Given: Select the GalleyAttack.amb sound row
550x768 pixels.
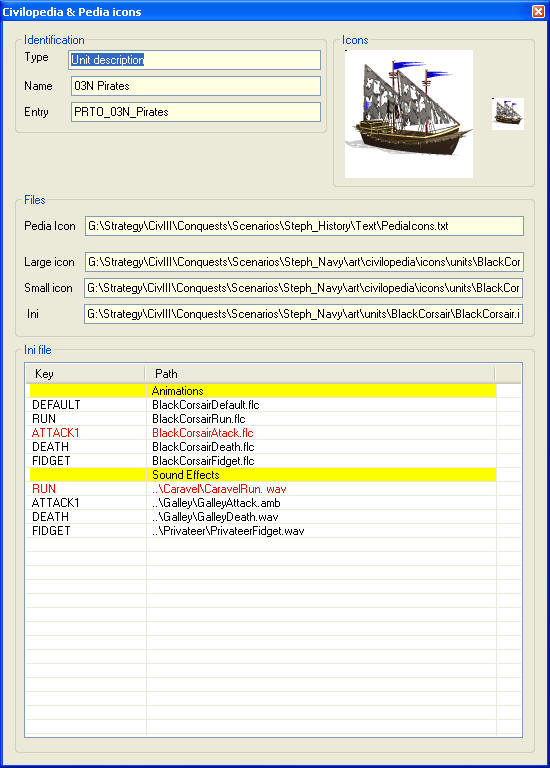Looking at the screenshot, I should click(x=263, y=503).
